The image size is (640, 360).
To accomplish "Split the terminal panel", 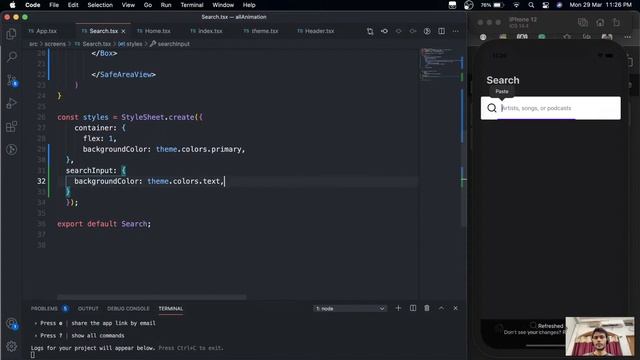I will pyautogui.click(x=413, y=308).
